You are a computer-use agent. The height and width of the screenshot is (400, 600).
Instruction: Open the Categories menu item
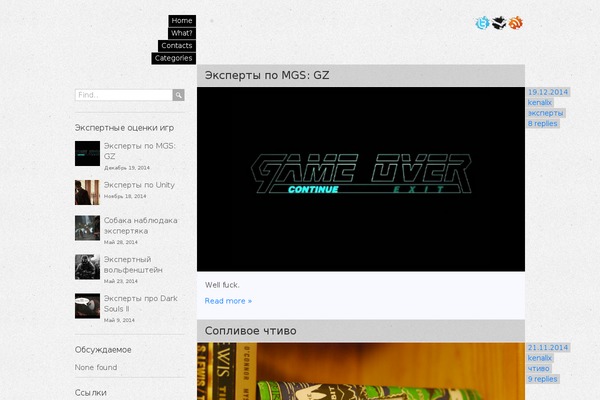tap(173, 58)
